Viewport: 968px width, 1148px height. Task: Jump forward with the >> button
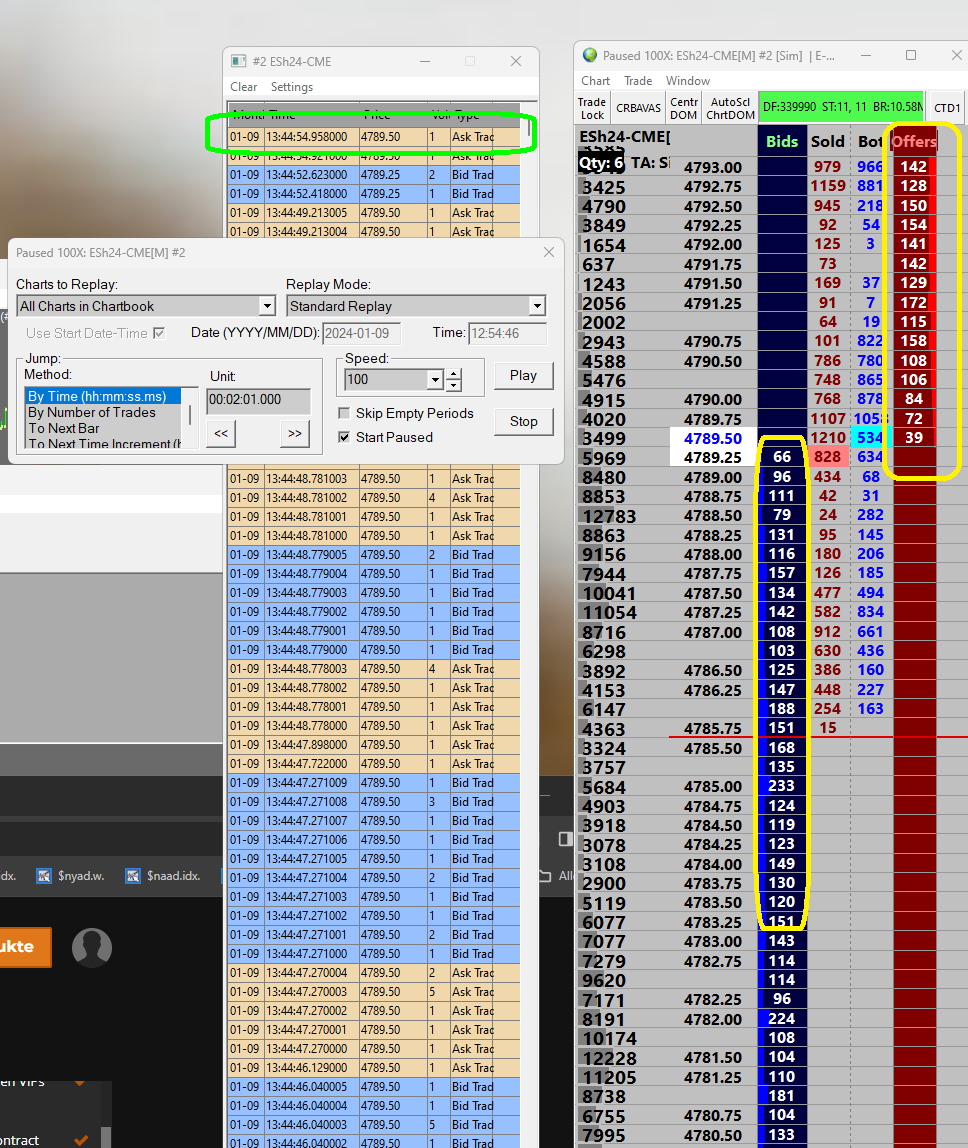(x=295, y=433)
